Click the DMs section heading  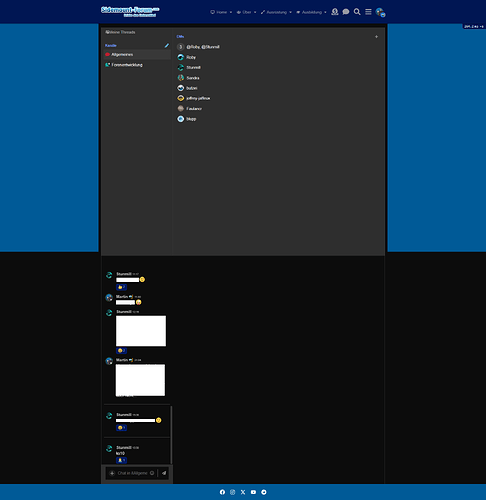pos(180,37)
